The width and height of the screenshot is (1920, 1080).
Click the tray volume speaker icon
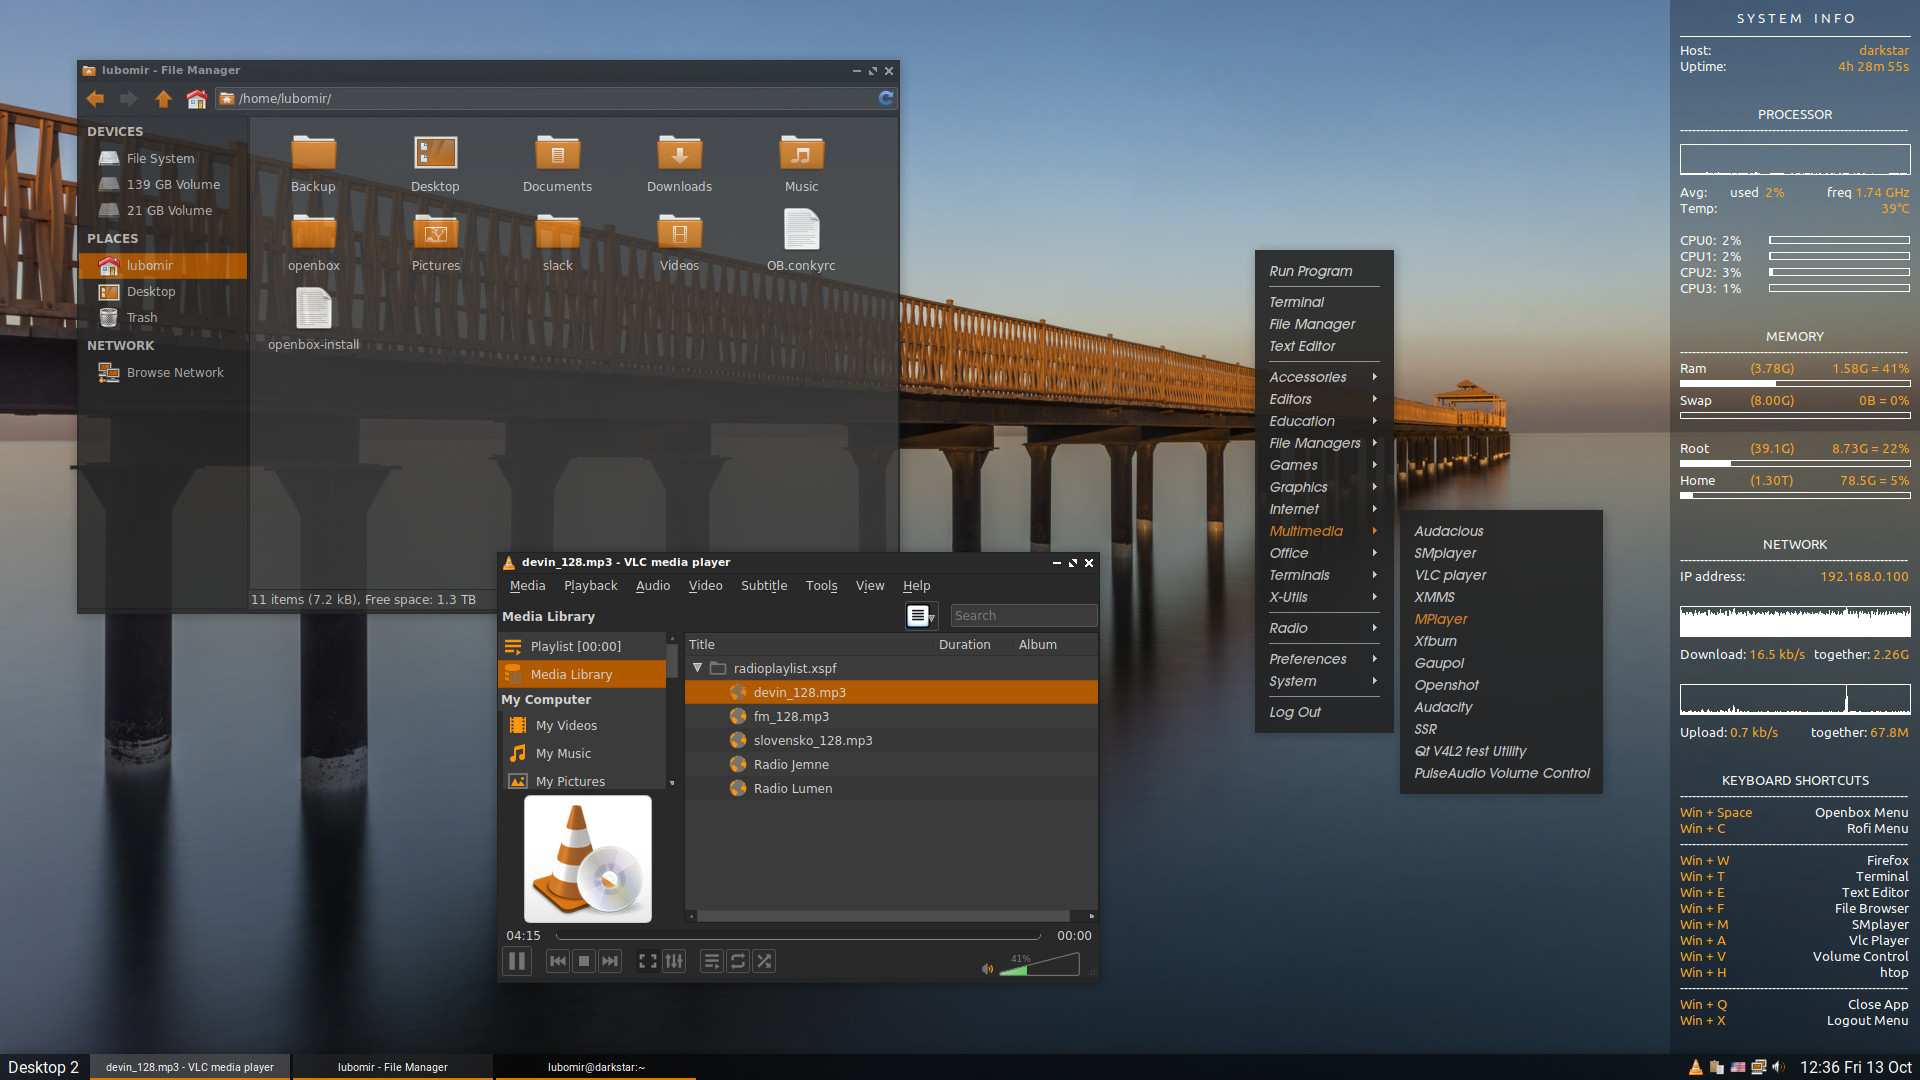tap(1778, 1067)
